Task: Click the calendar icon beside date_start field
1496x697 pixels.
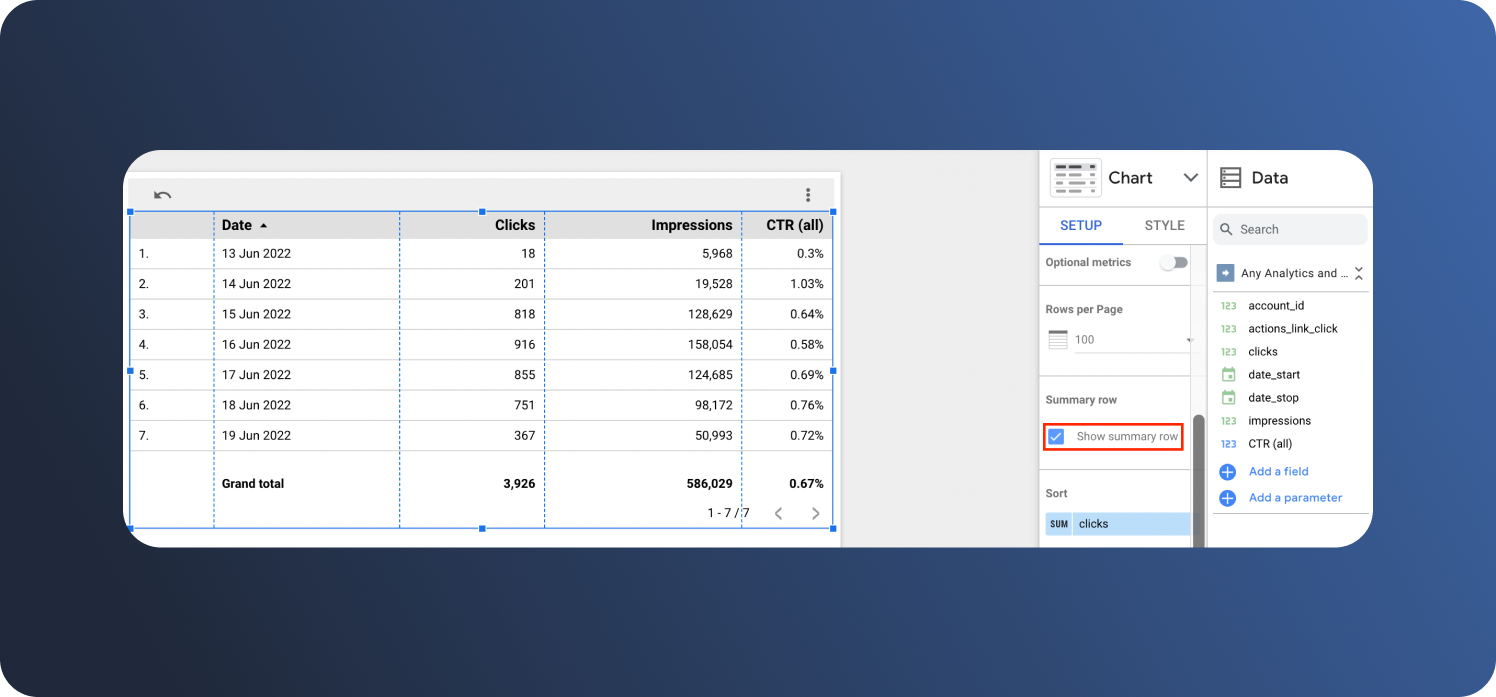Action: click(1228, 374)
